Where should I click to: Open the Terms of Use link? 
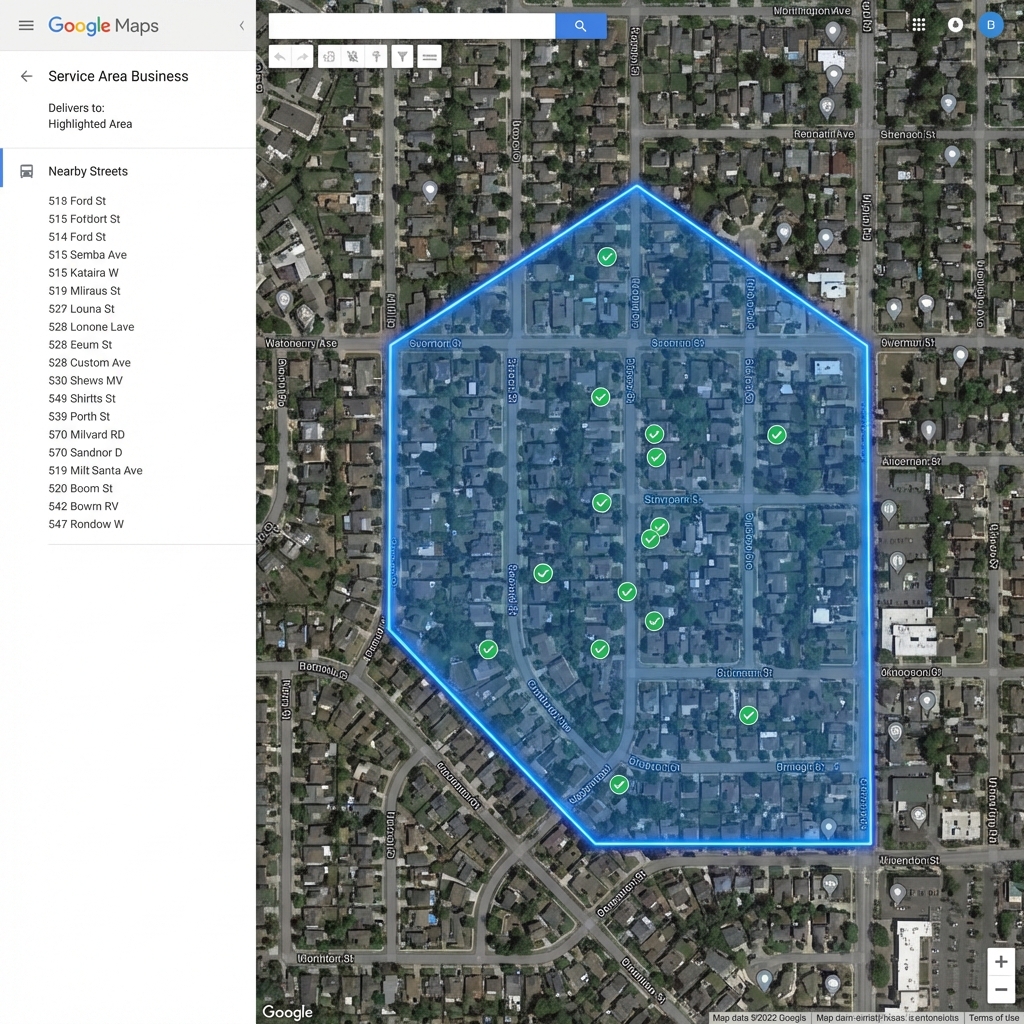993,1016
